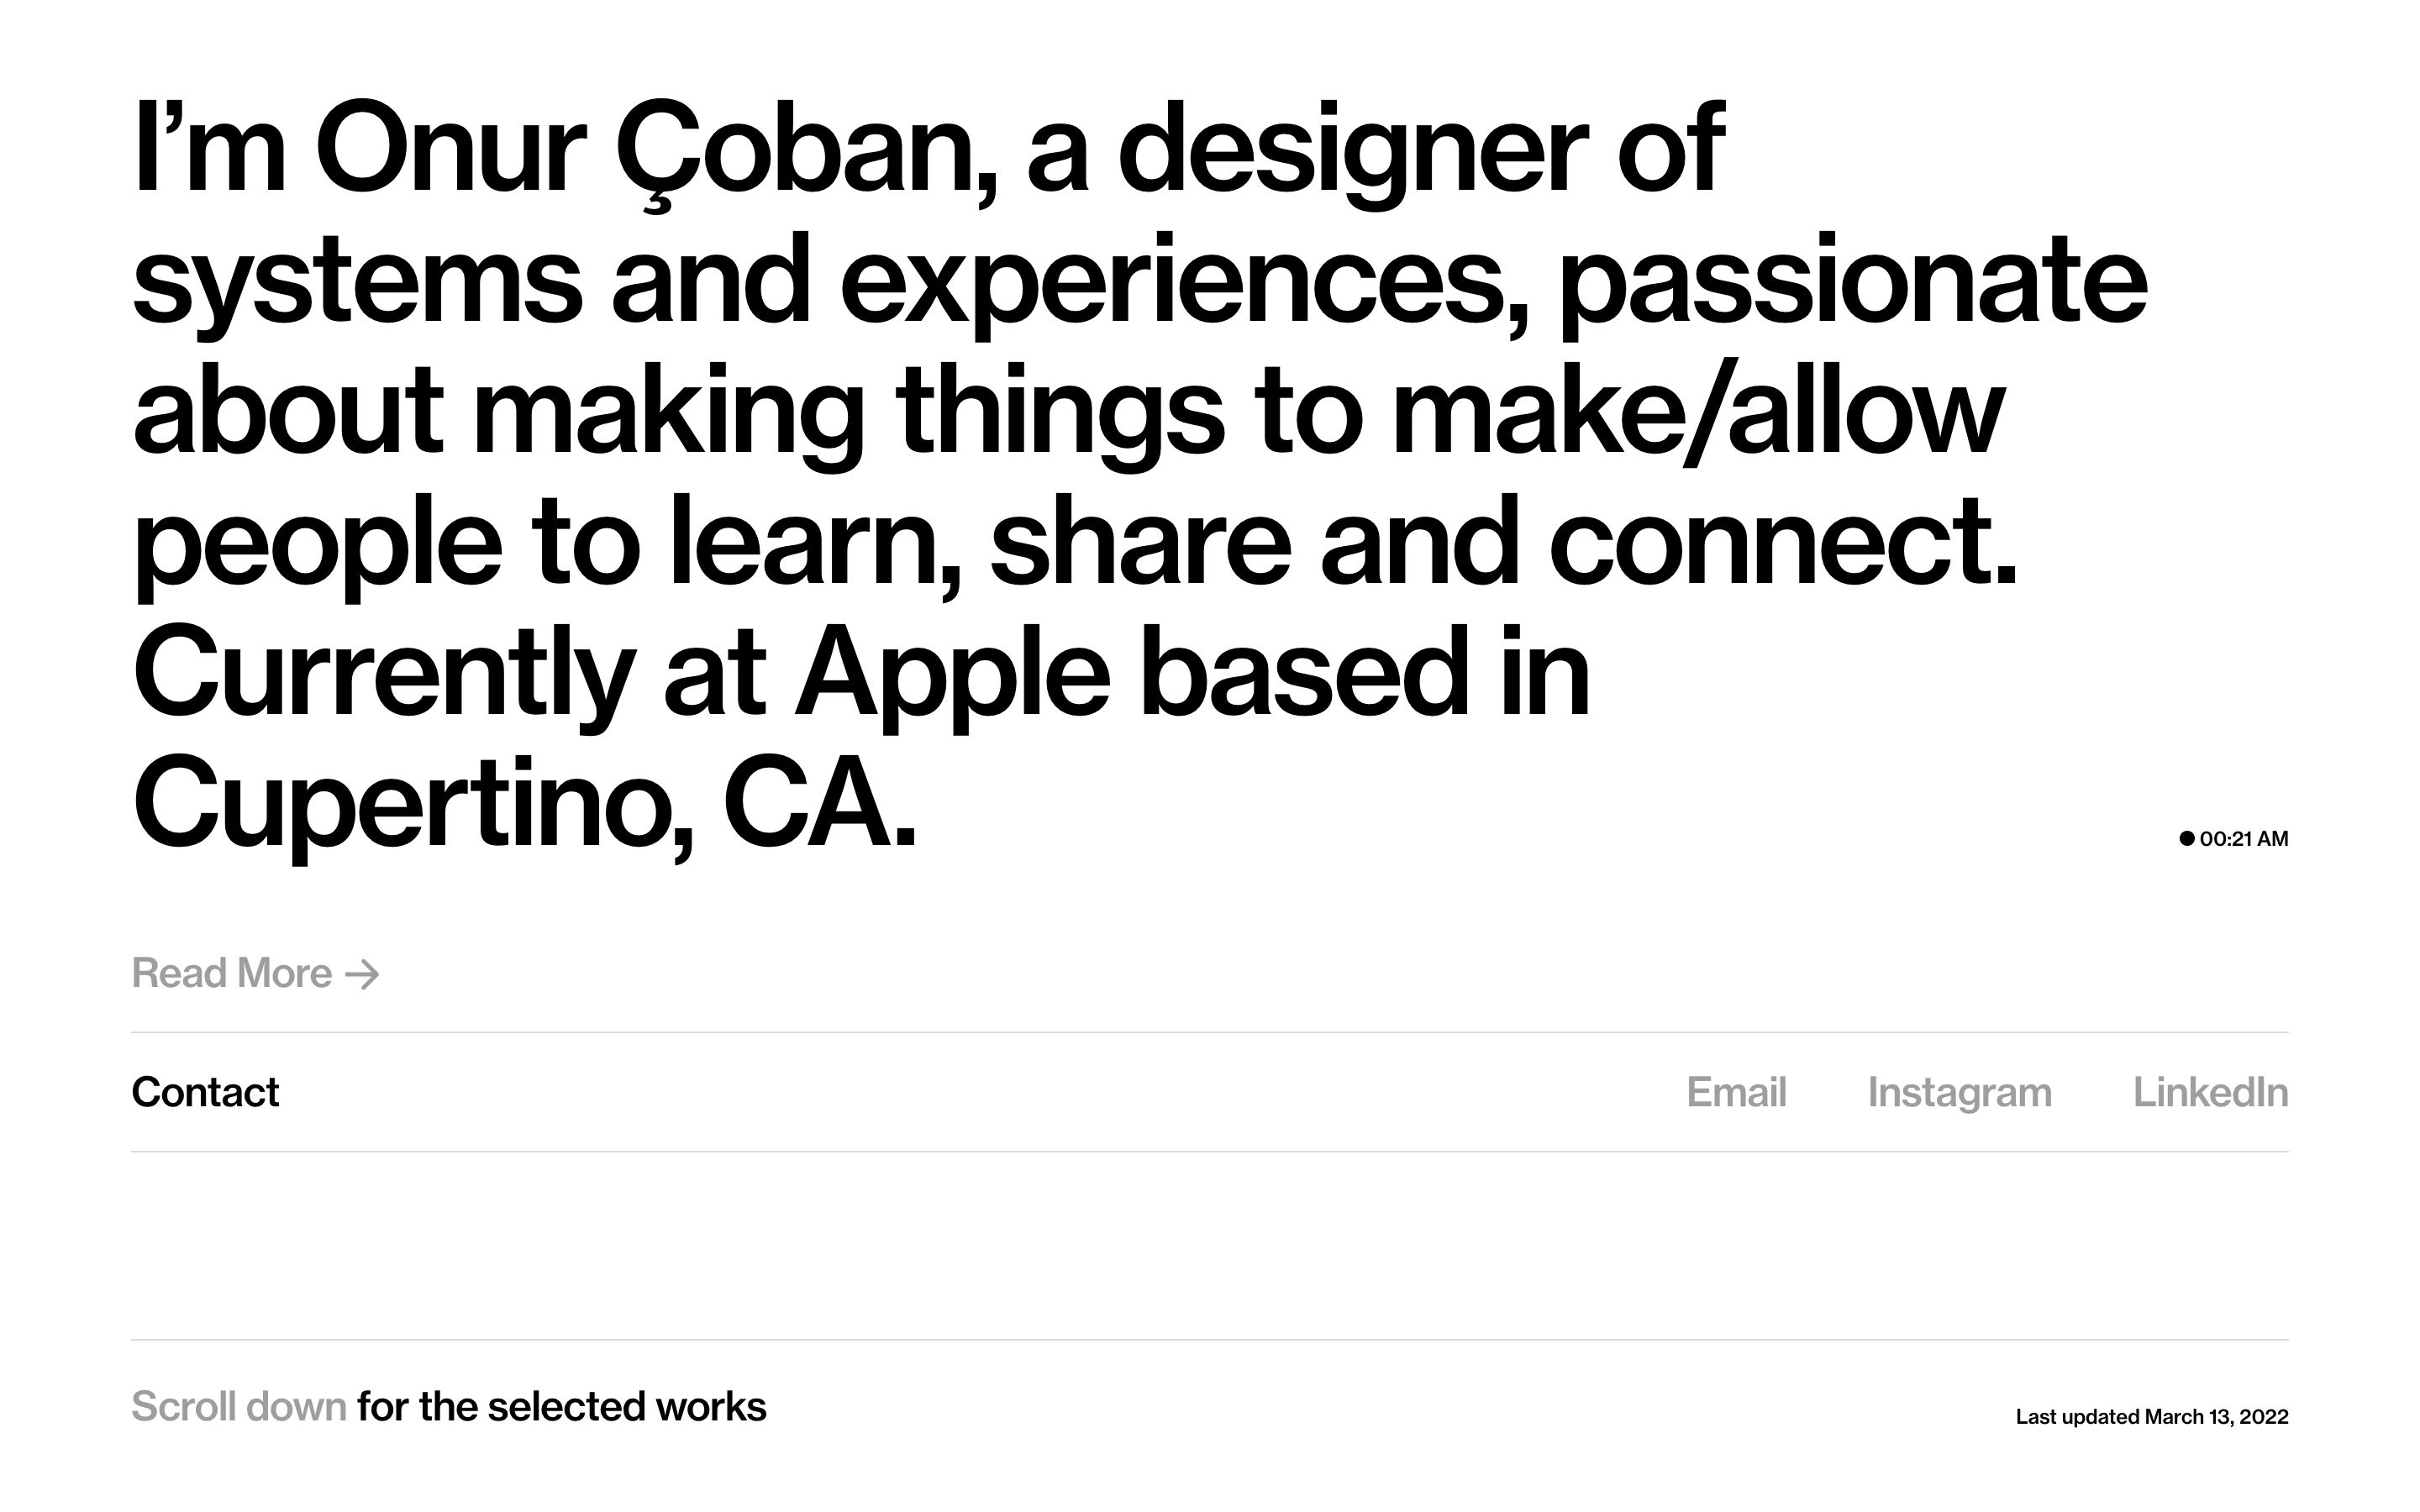Viewport: 2420px width, 1512px height.
Task: Open the Email contact link
Action: click(1736, 1092)
